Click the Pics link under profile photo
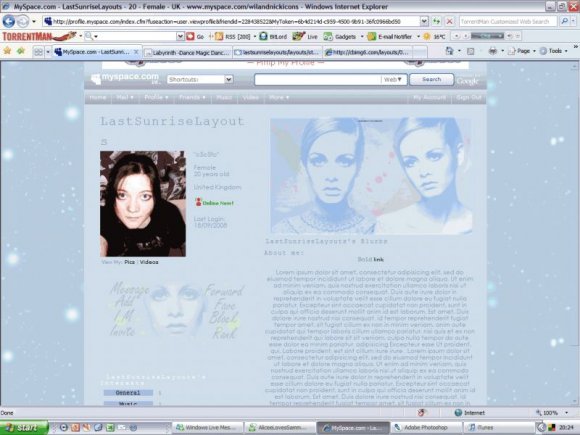Viewport: 580px width, 435px height. point(129,262)
